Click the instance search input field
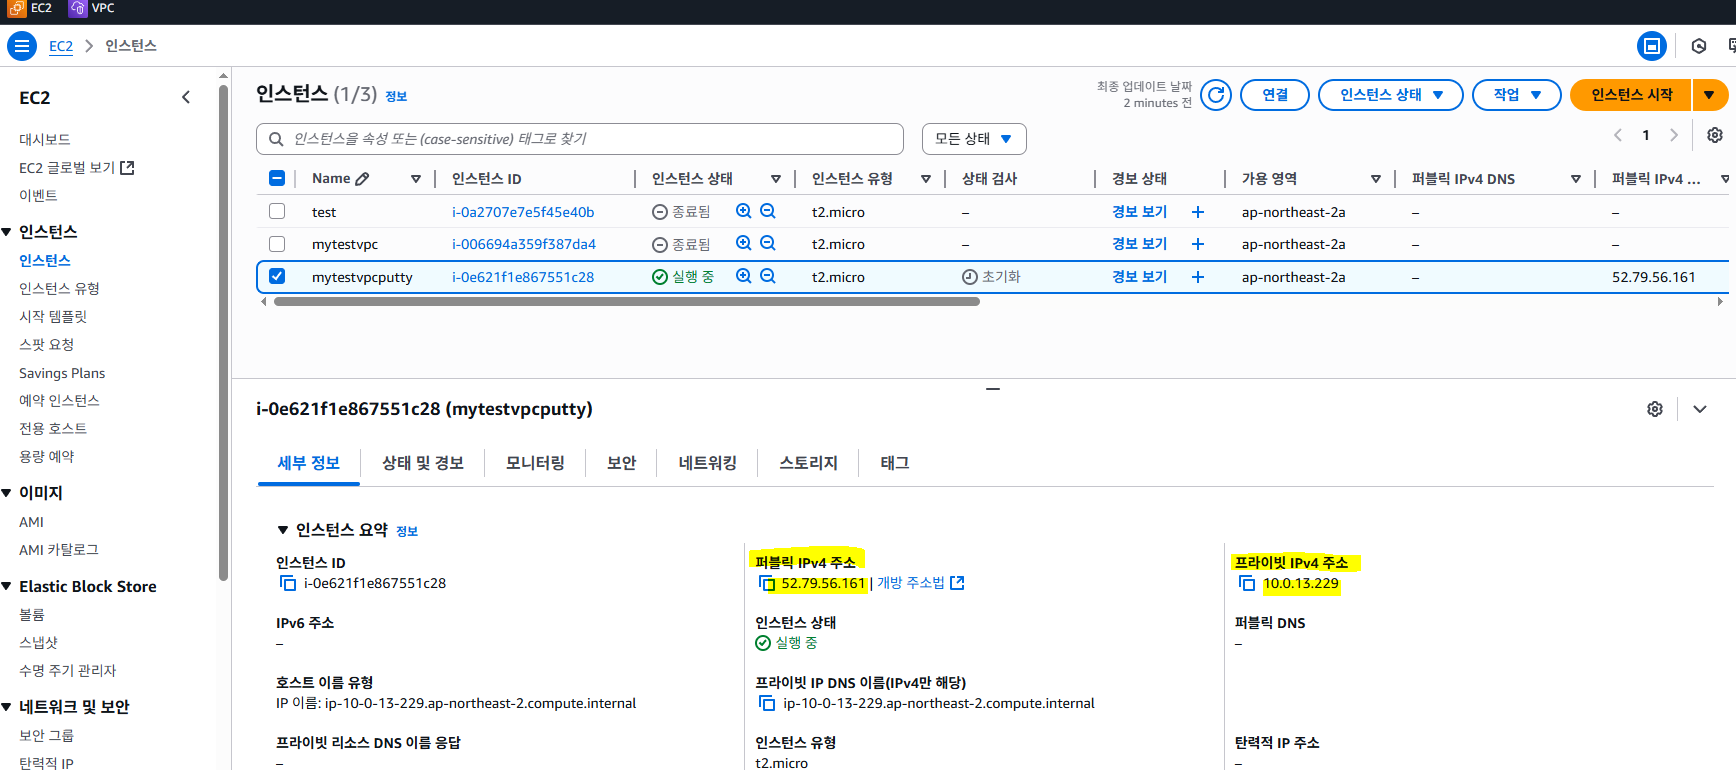 [580, 139]
